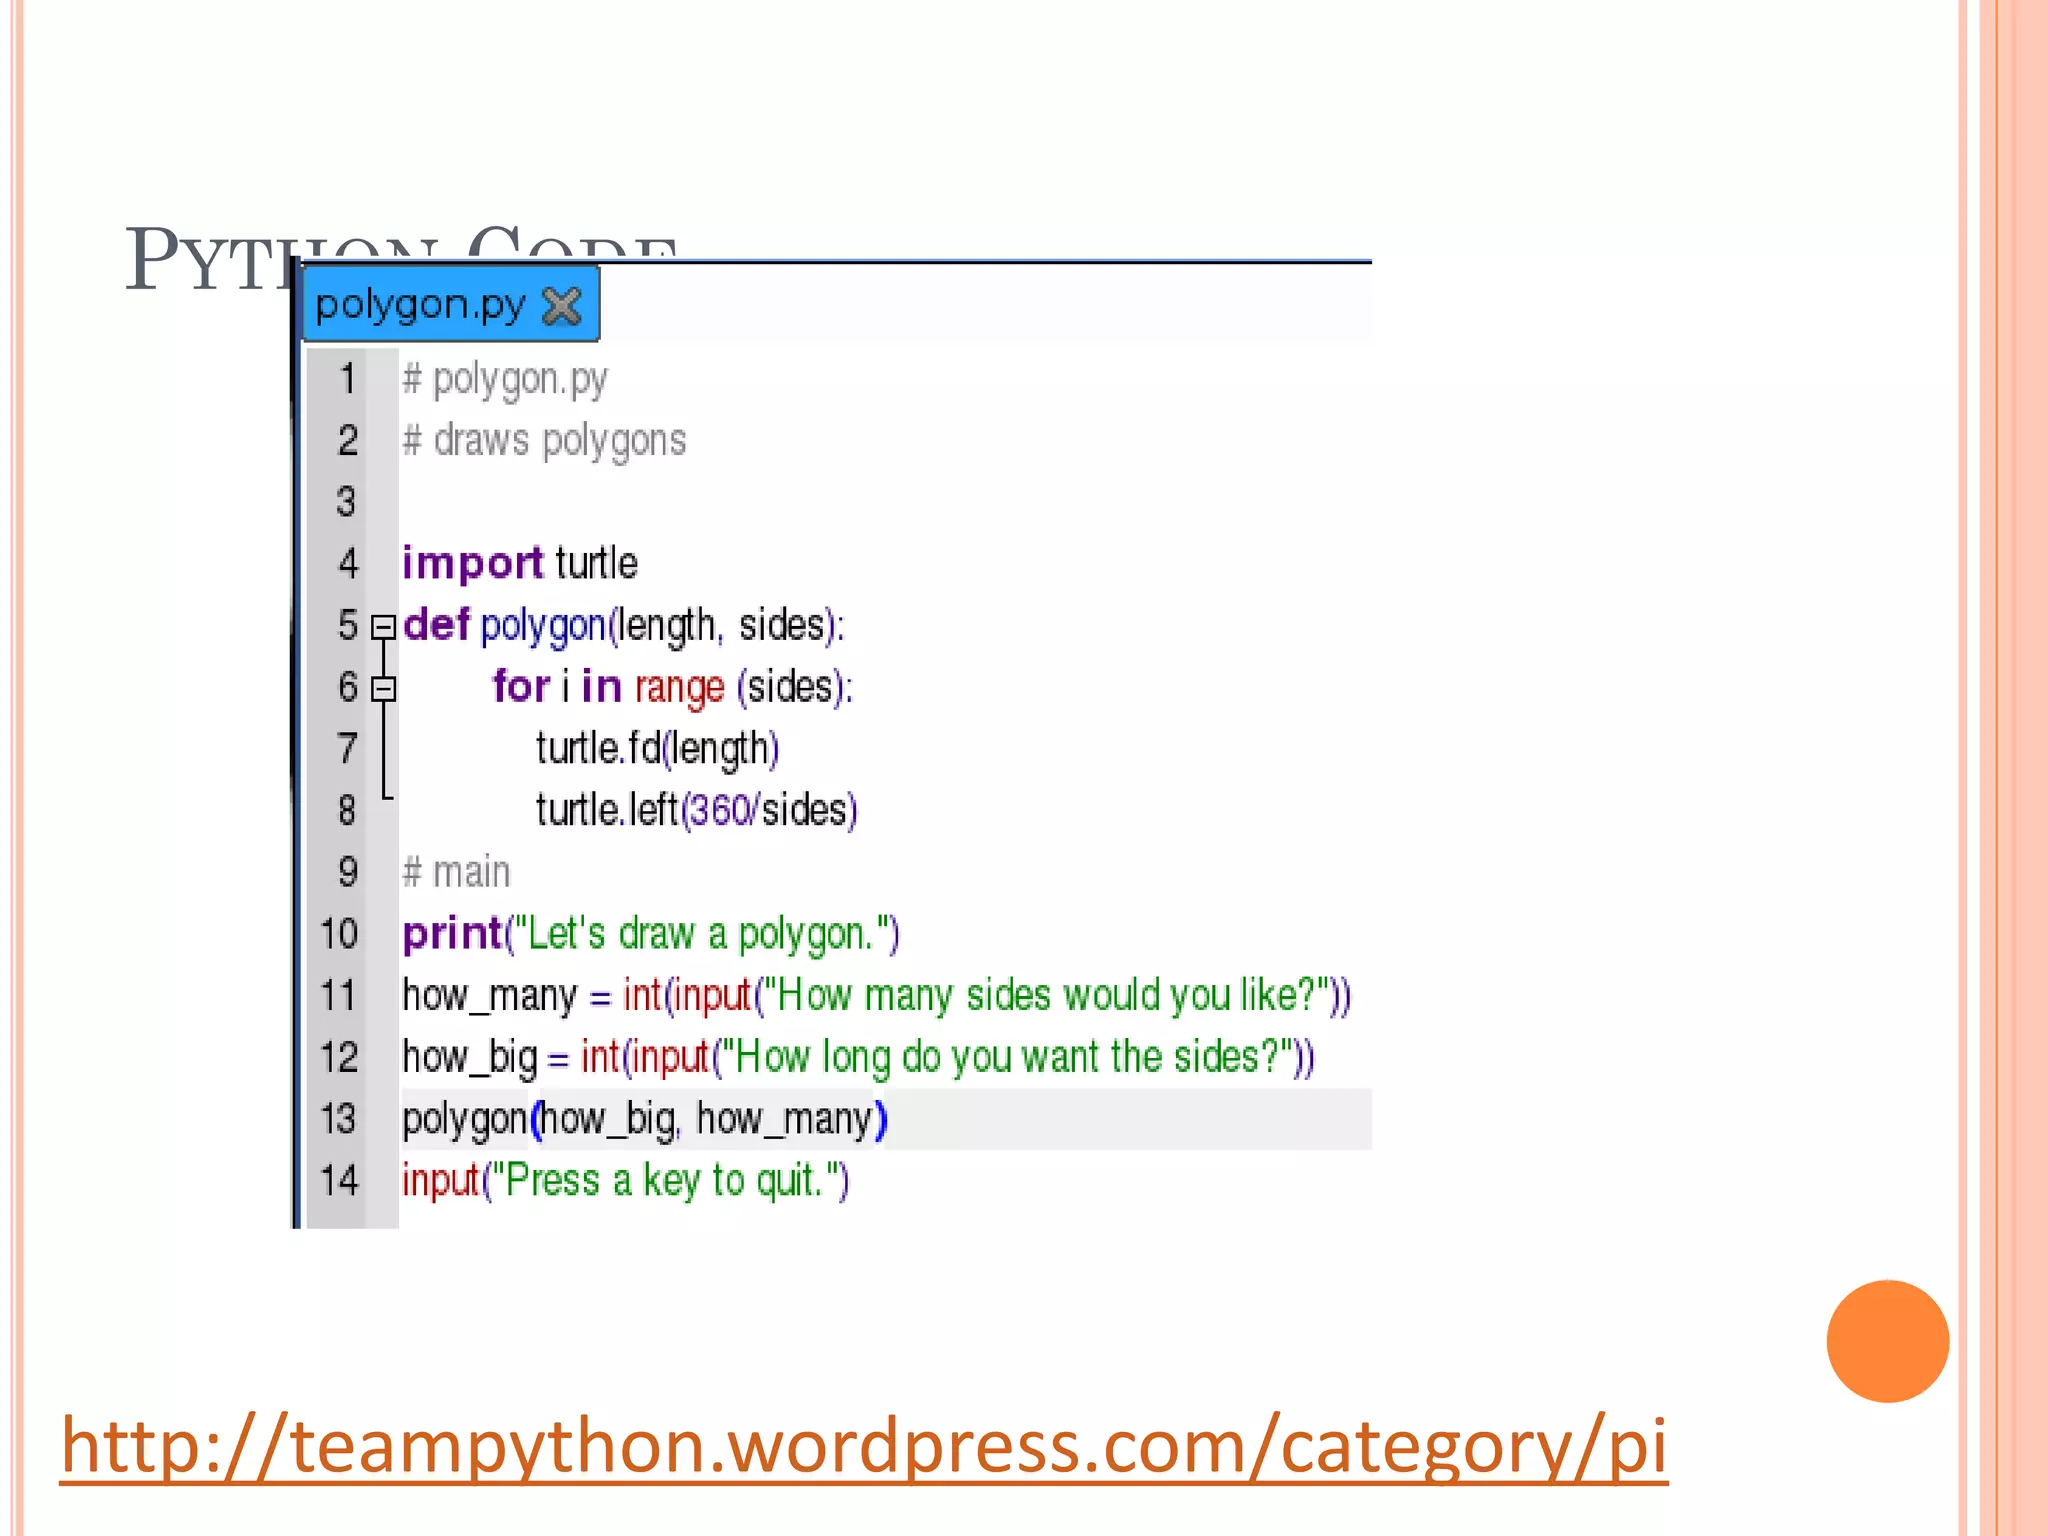Click the 'def polygon(length, sides):' line
The height and width of the screenshot is (1536, 2048).
click(x=624, y=626)
